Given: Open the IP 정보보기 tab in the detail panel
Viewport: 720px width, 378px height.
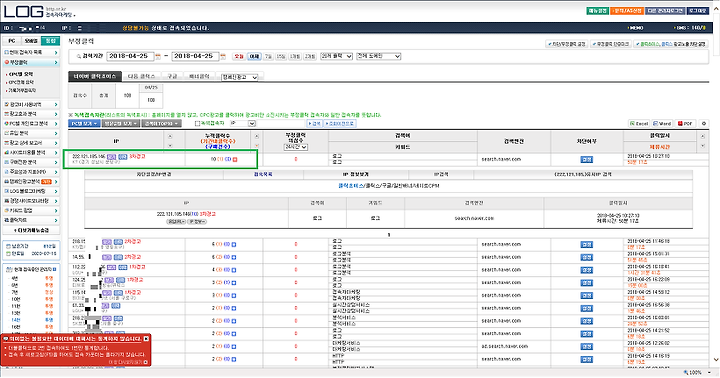Looking at the screenshot, I should 355,175.
